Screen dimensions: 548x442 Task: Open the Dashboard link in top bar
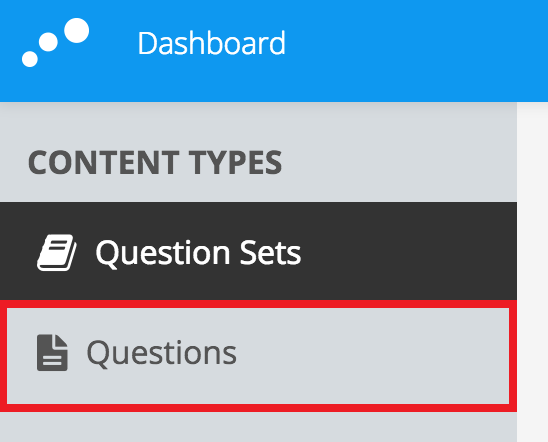click(x=212, y=43)
